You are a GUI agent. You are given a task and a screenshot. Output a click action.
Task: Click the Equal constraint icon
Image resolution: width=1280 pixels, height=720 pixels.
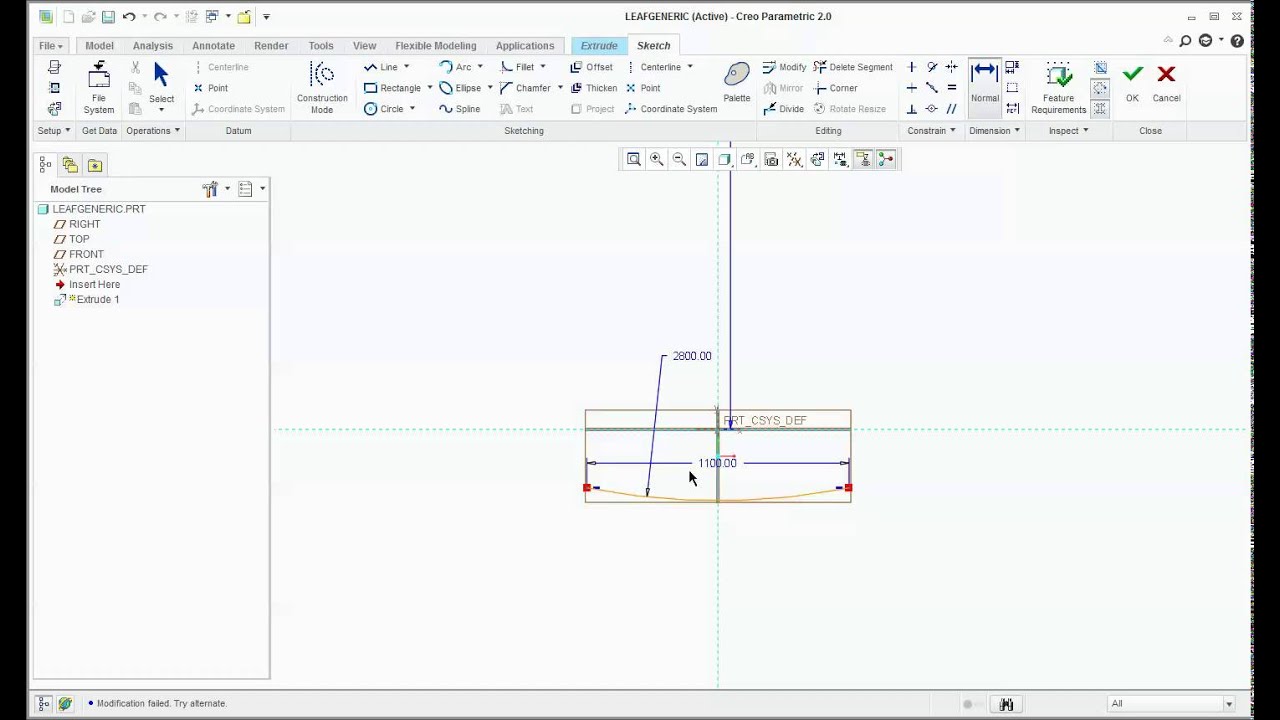[x=951, y=88]
